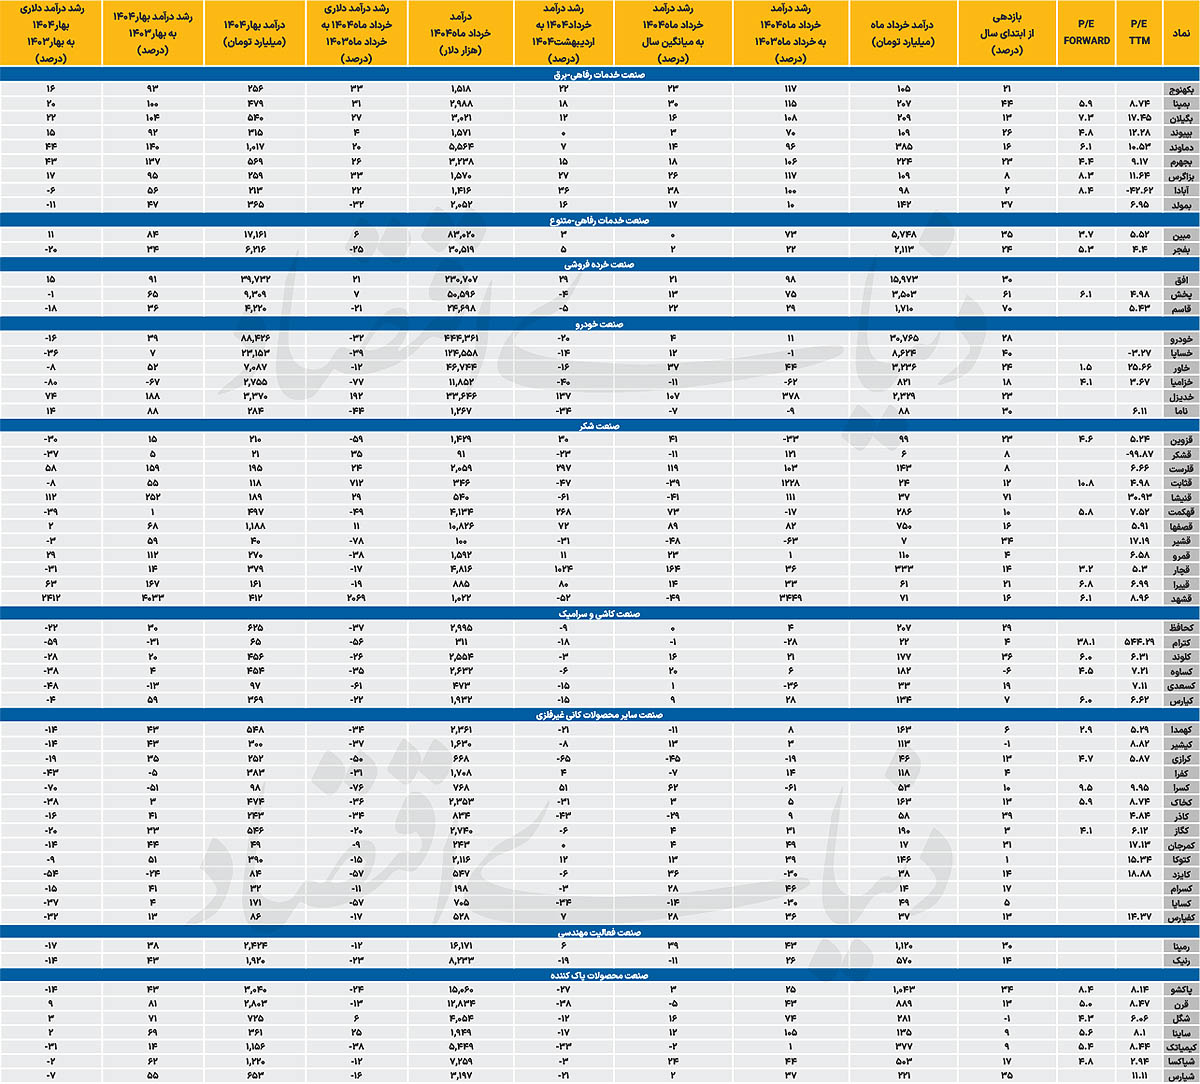1200x1084 pixels.
Task: Click the symbol cell 'کمرجان'
Action: click(x=1180, y=846)
